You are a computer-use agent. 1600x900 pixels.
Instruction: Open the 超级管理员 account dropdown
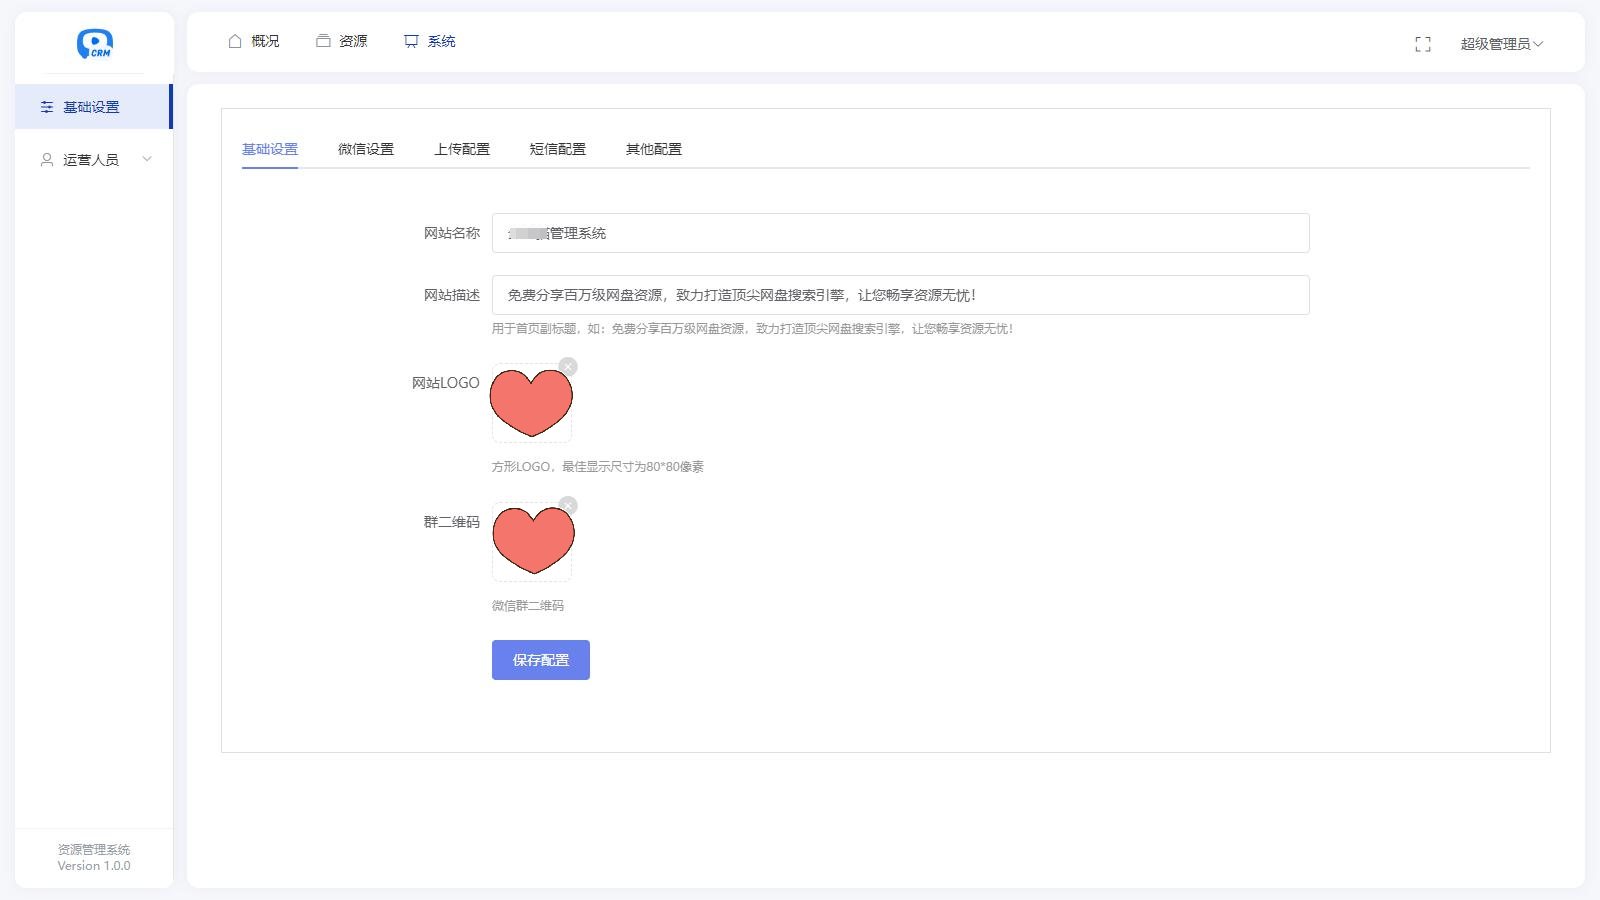pos(1500,44)
